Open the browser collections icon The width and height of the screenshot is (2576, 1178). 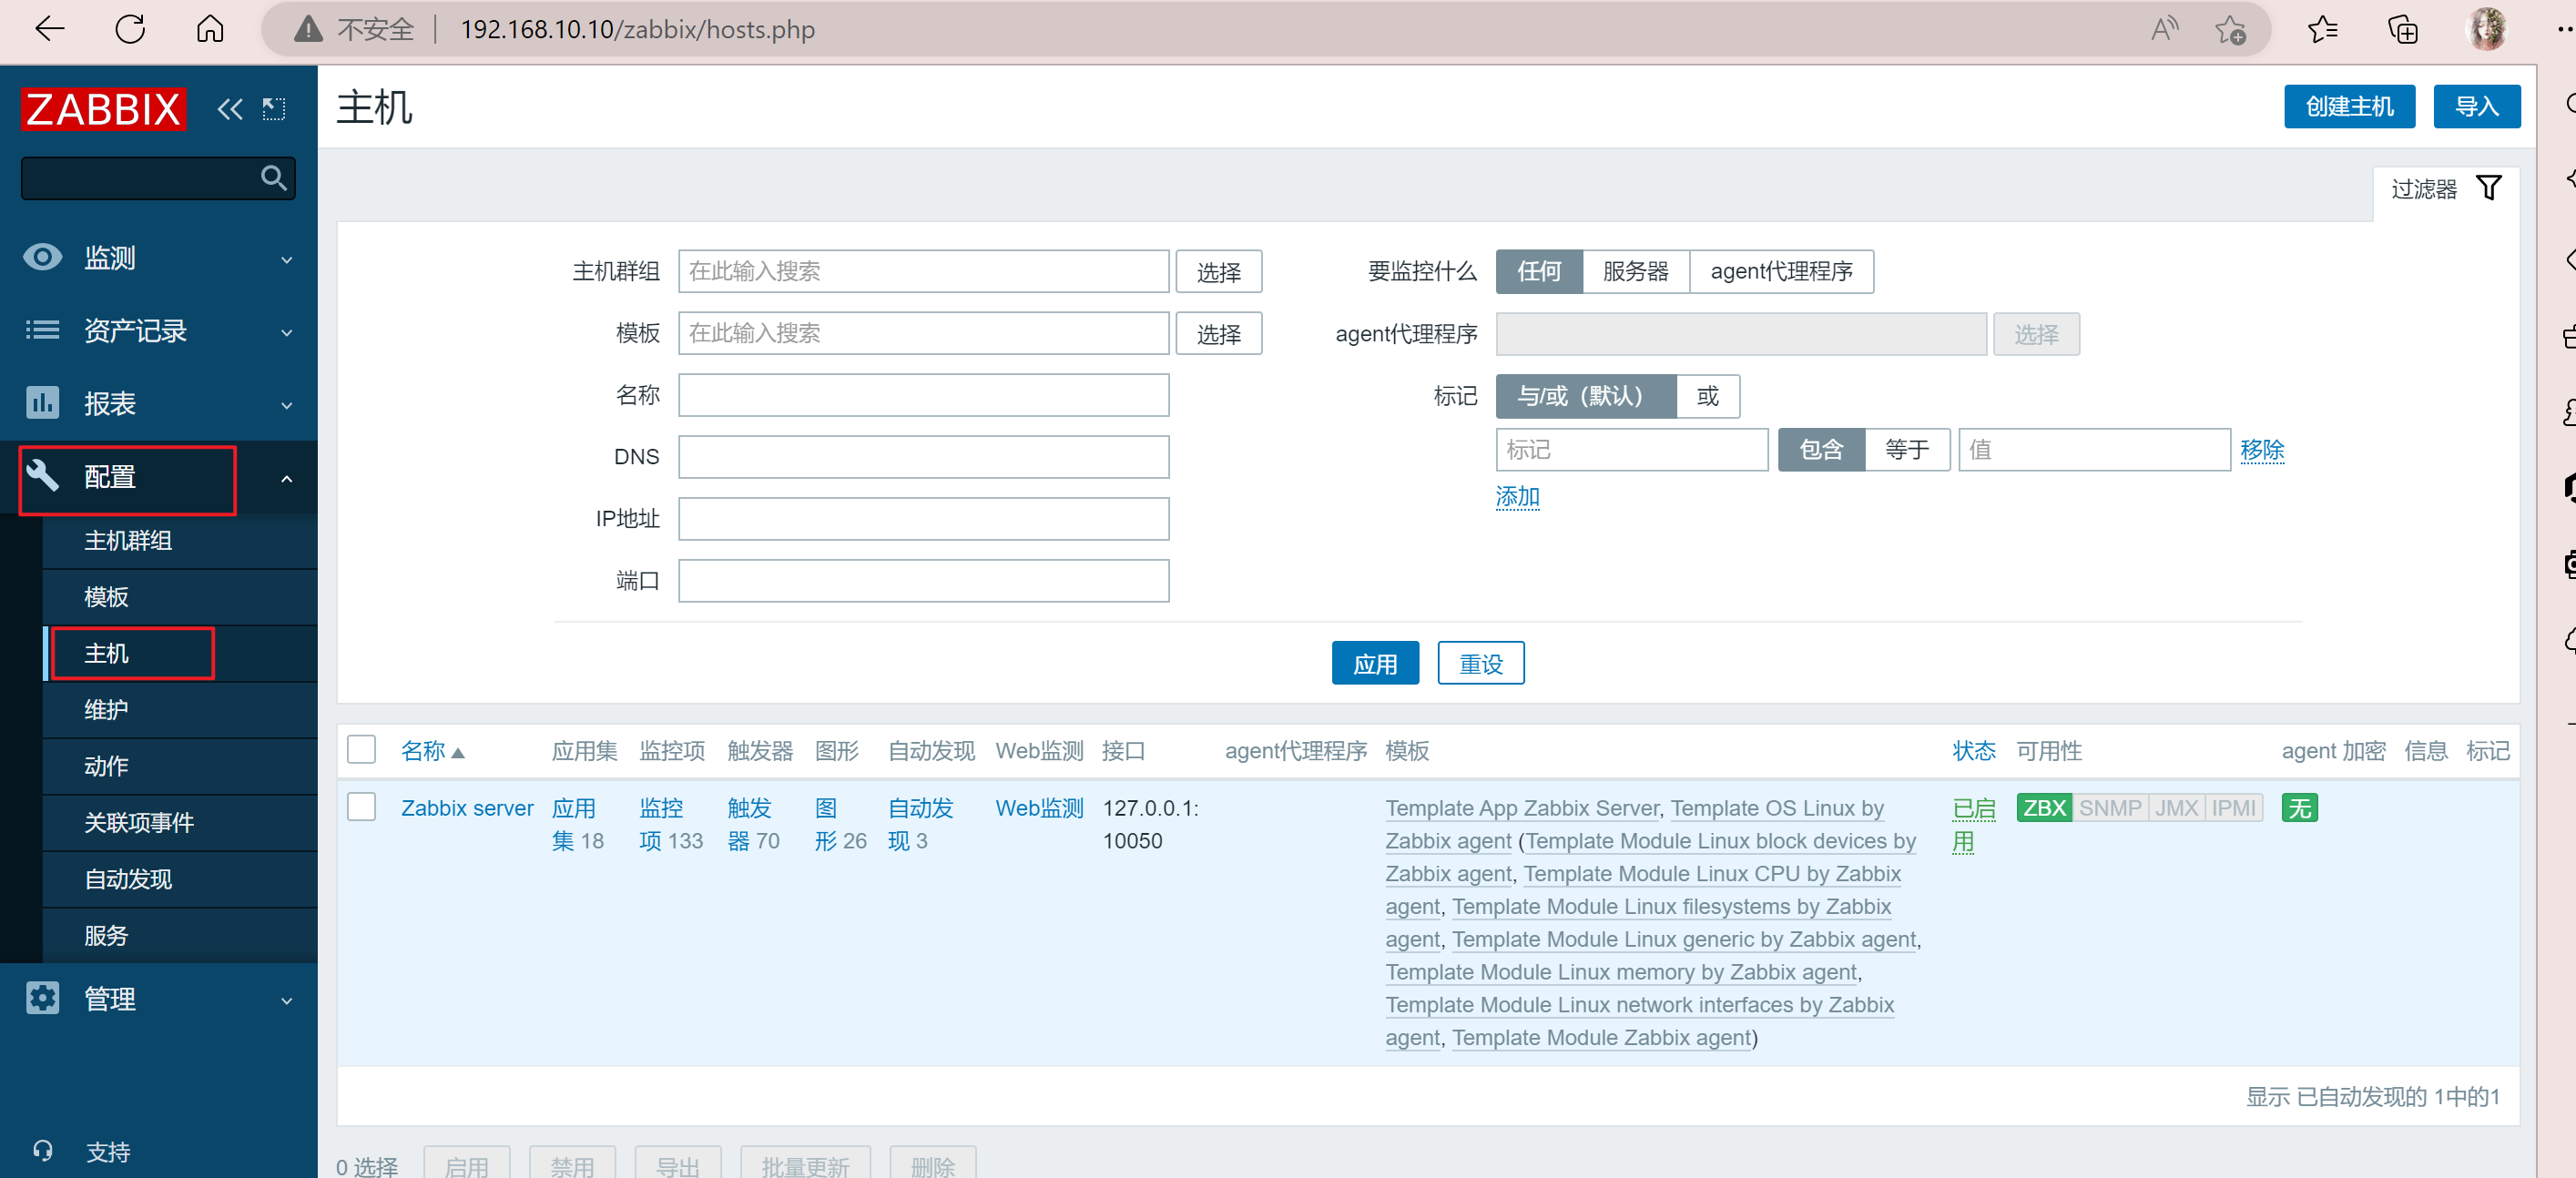coord(2402,29)
